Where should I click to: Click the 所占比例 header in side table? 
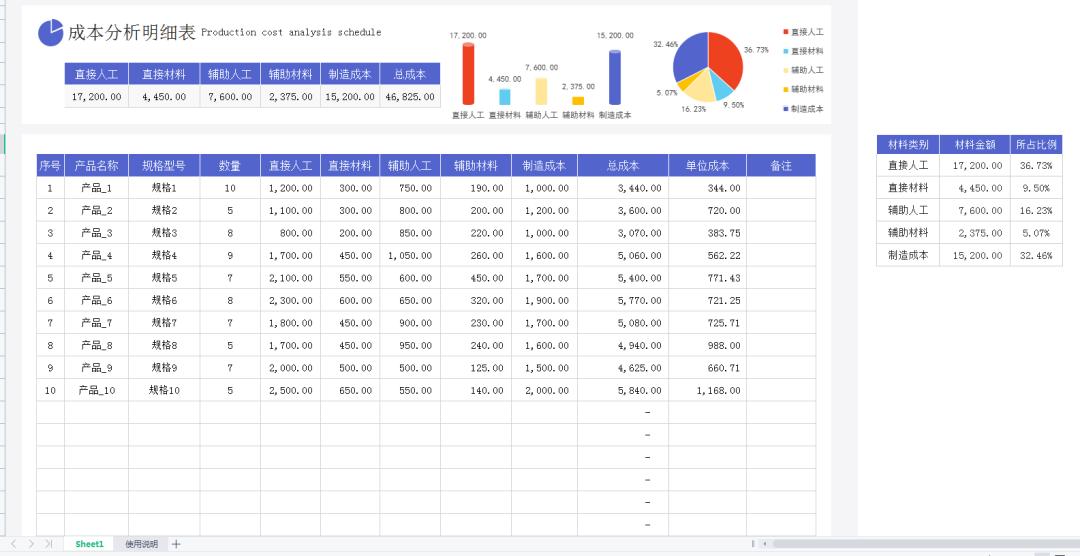[1034, 145]
